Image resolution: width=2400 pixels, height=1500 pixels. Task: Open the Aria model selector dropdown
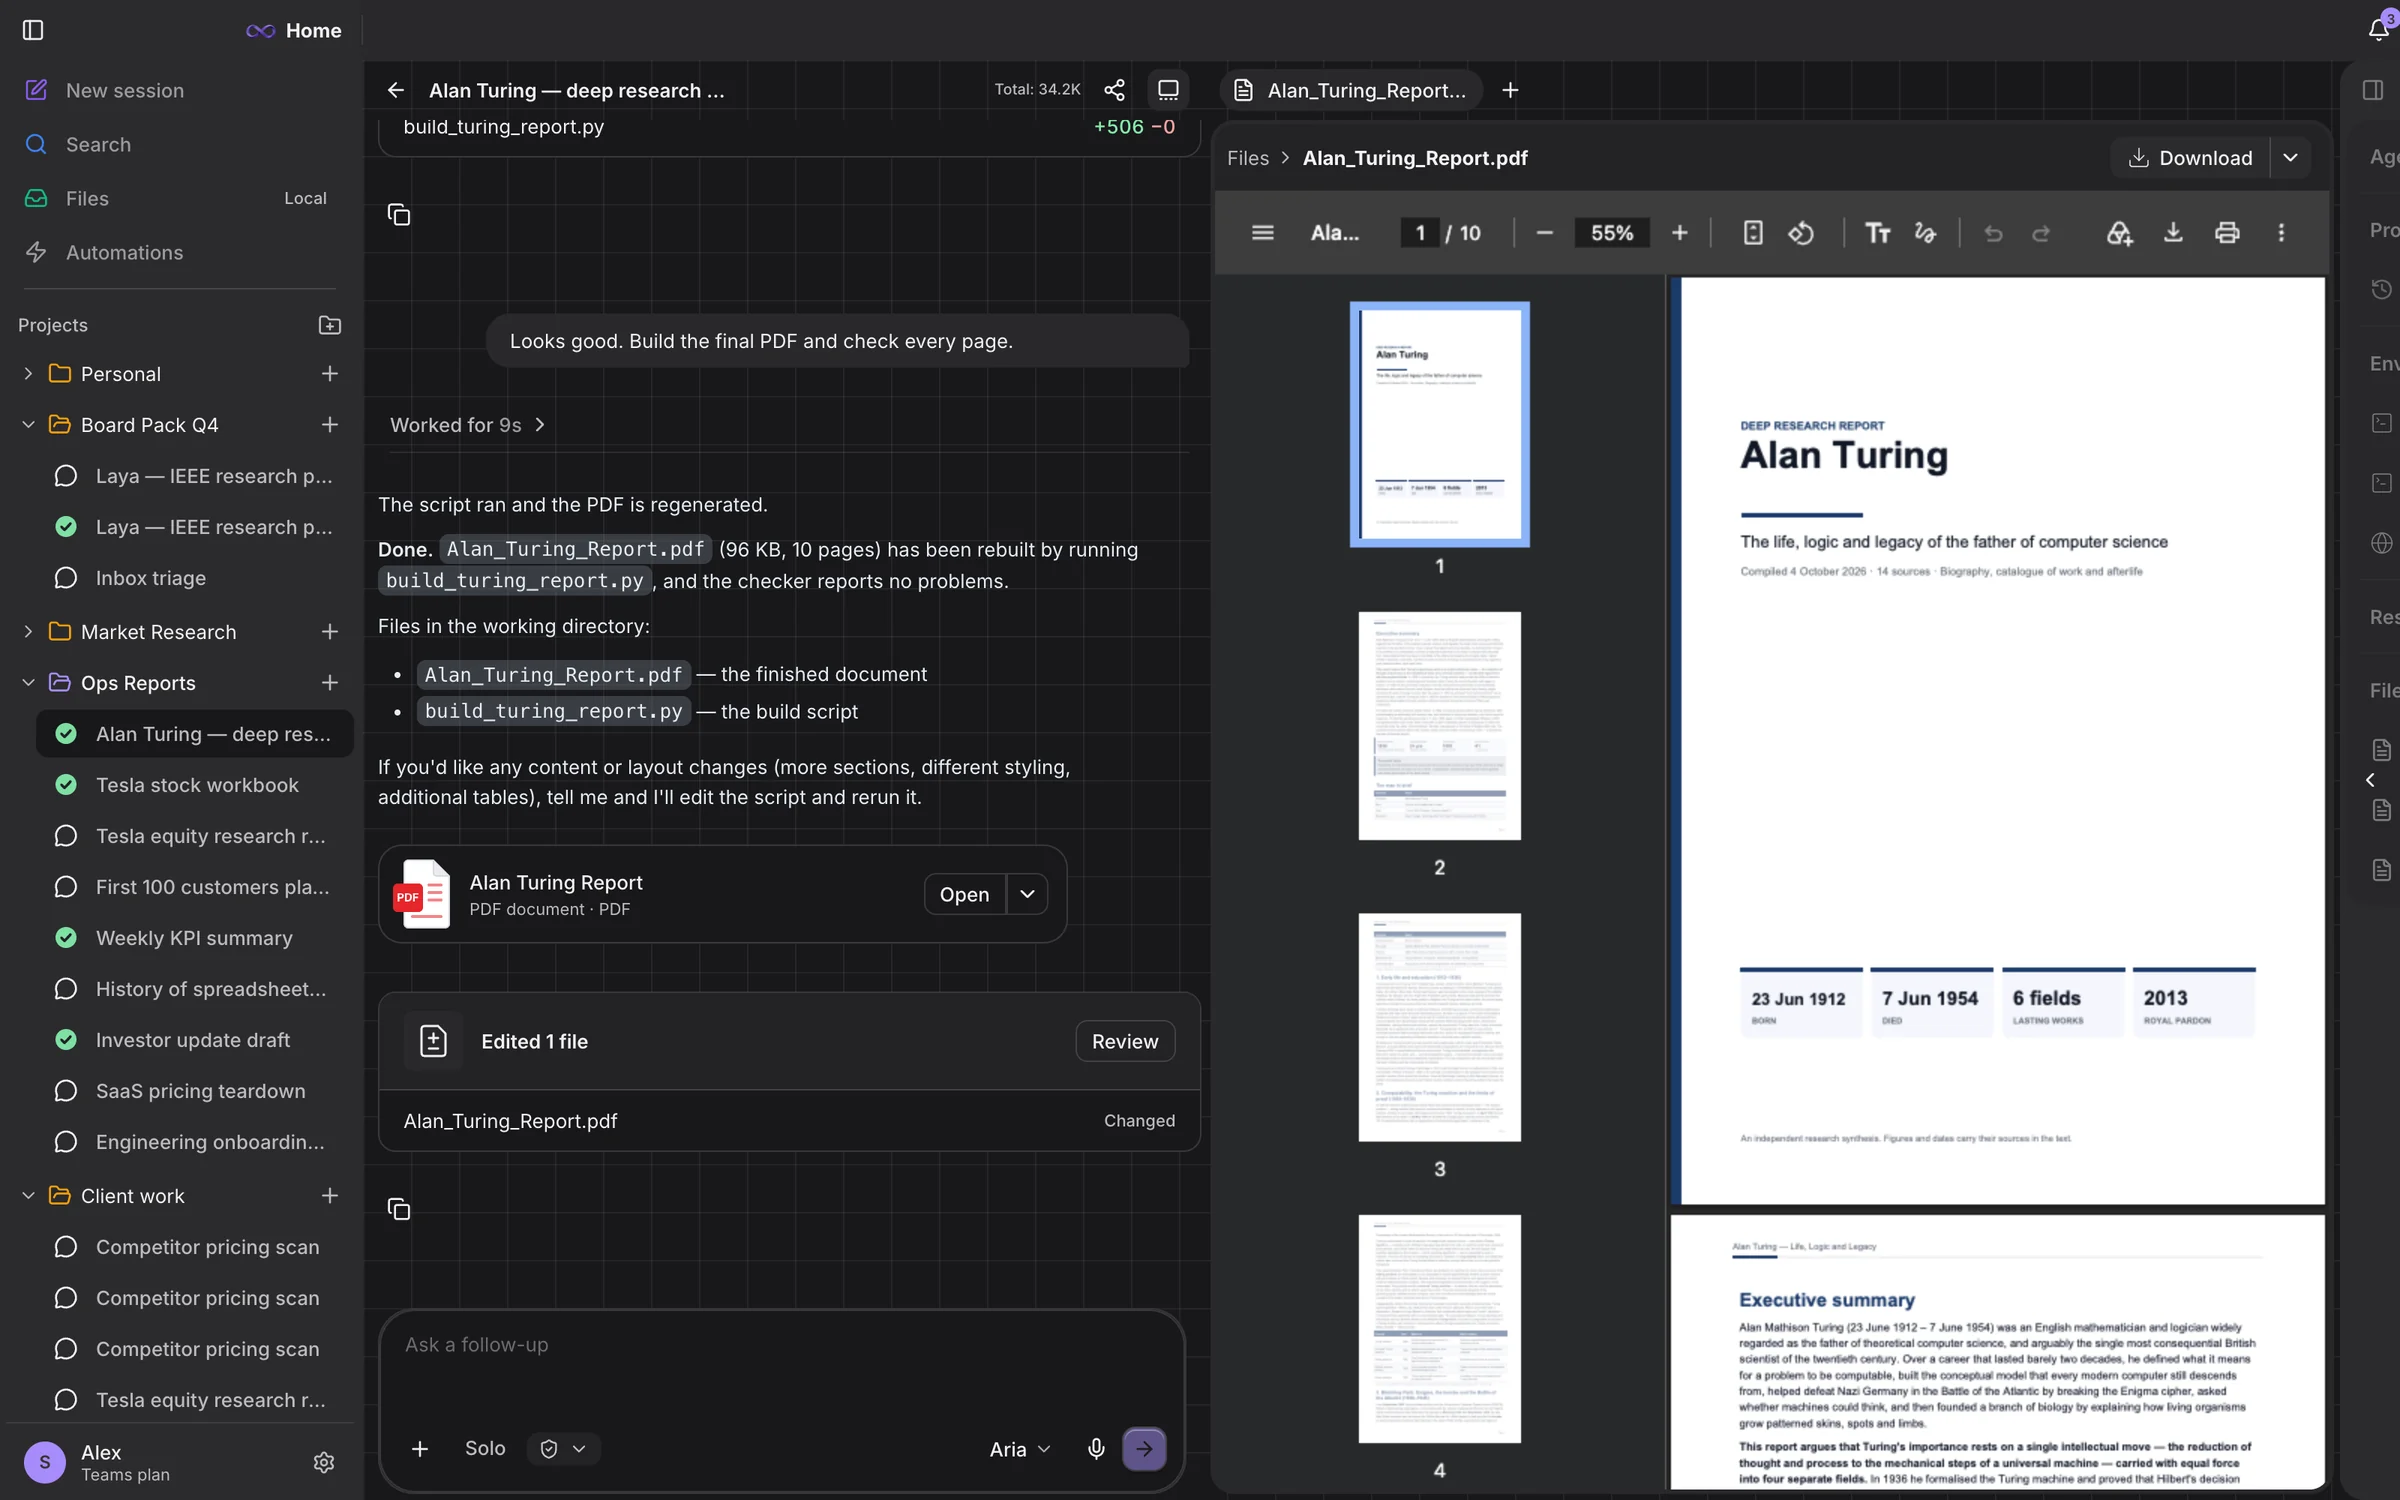point(1019,1449)
